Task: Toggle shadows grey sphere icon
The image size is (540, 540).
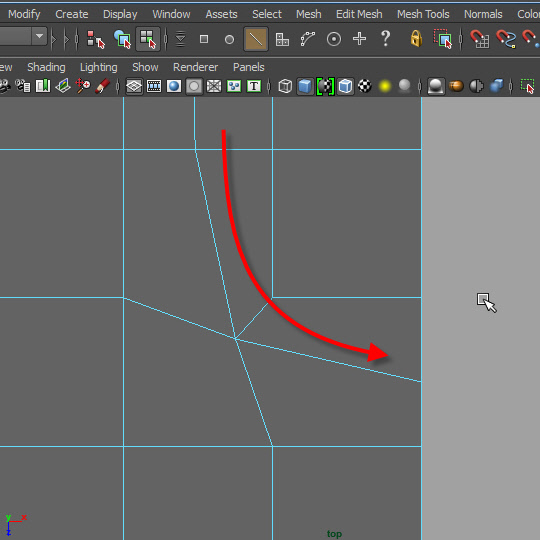Action: coord(405,86)
